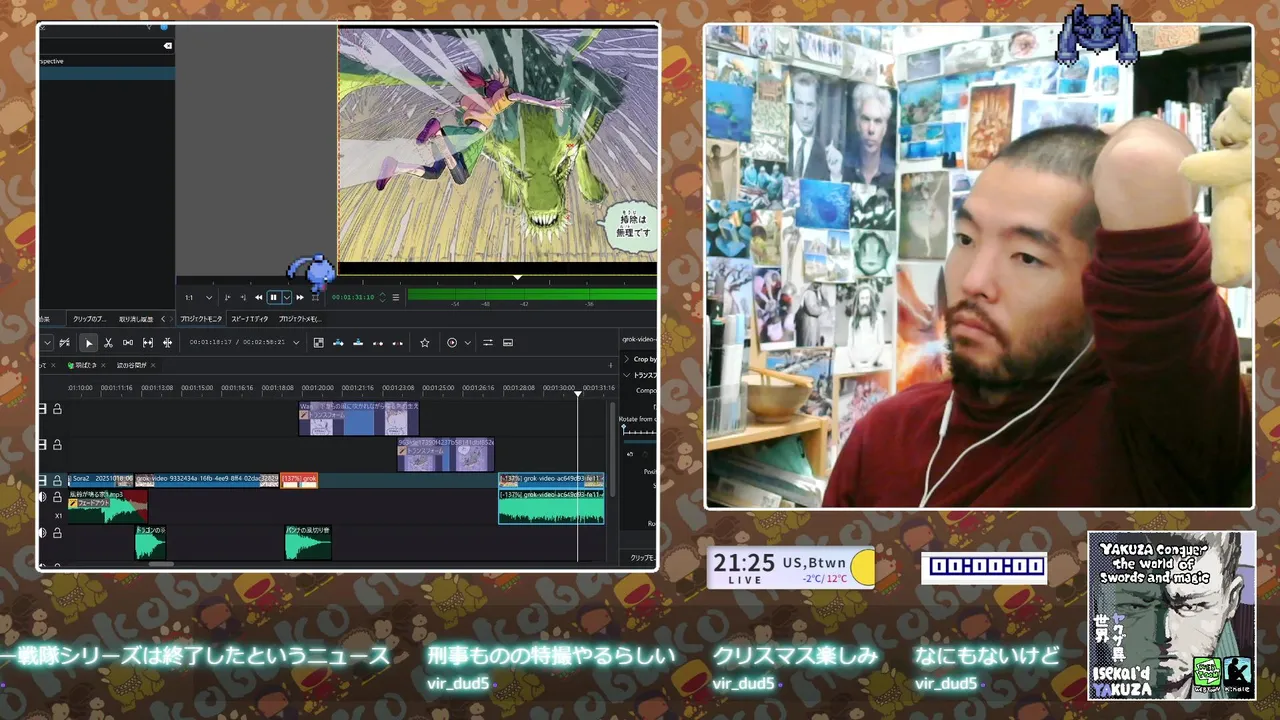This screenshot has height=720, width=1280.
Task: Lock the second video track
Action: point(57,444)
